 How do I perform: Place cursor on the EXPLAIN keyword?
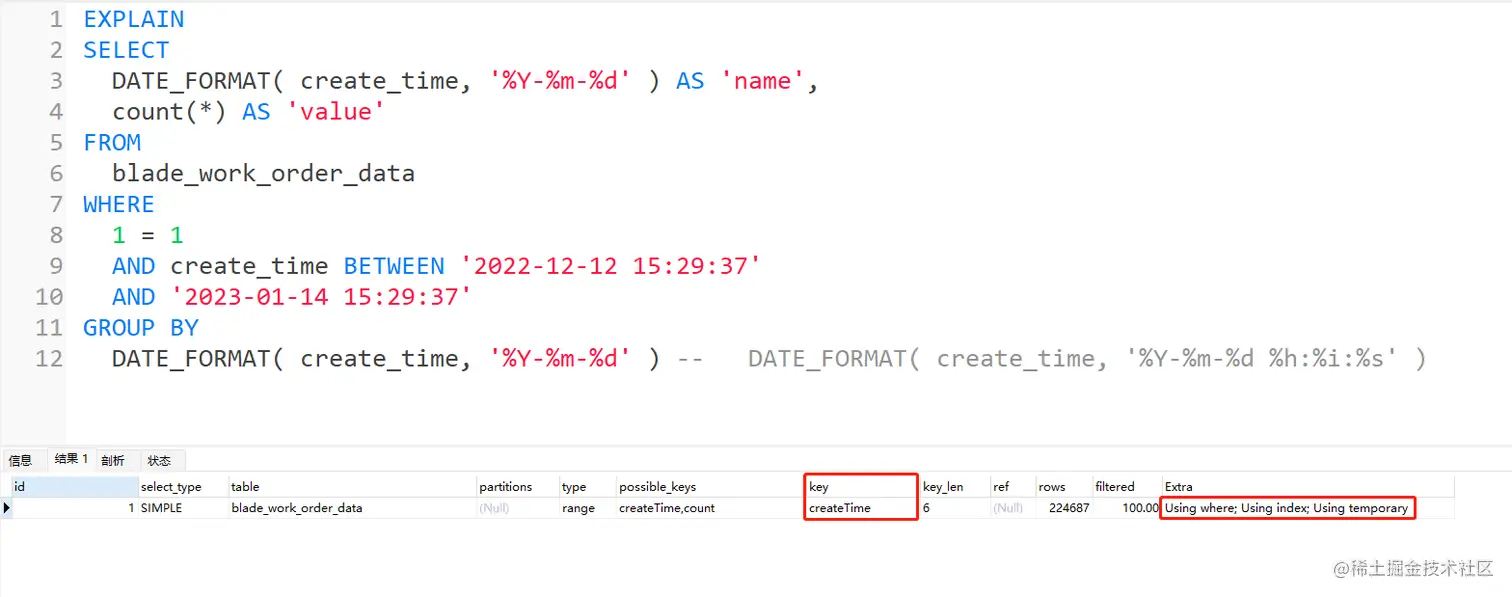pyautogui.click(x=134, y=19)
